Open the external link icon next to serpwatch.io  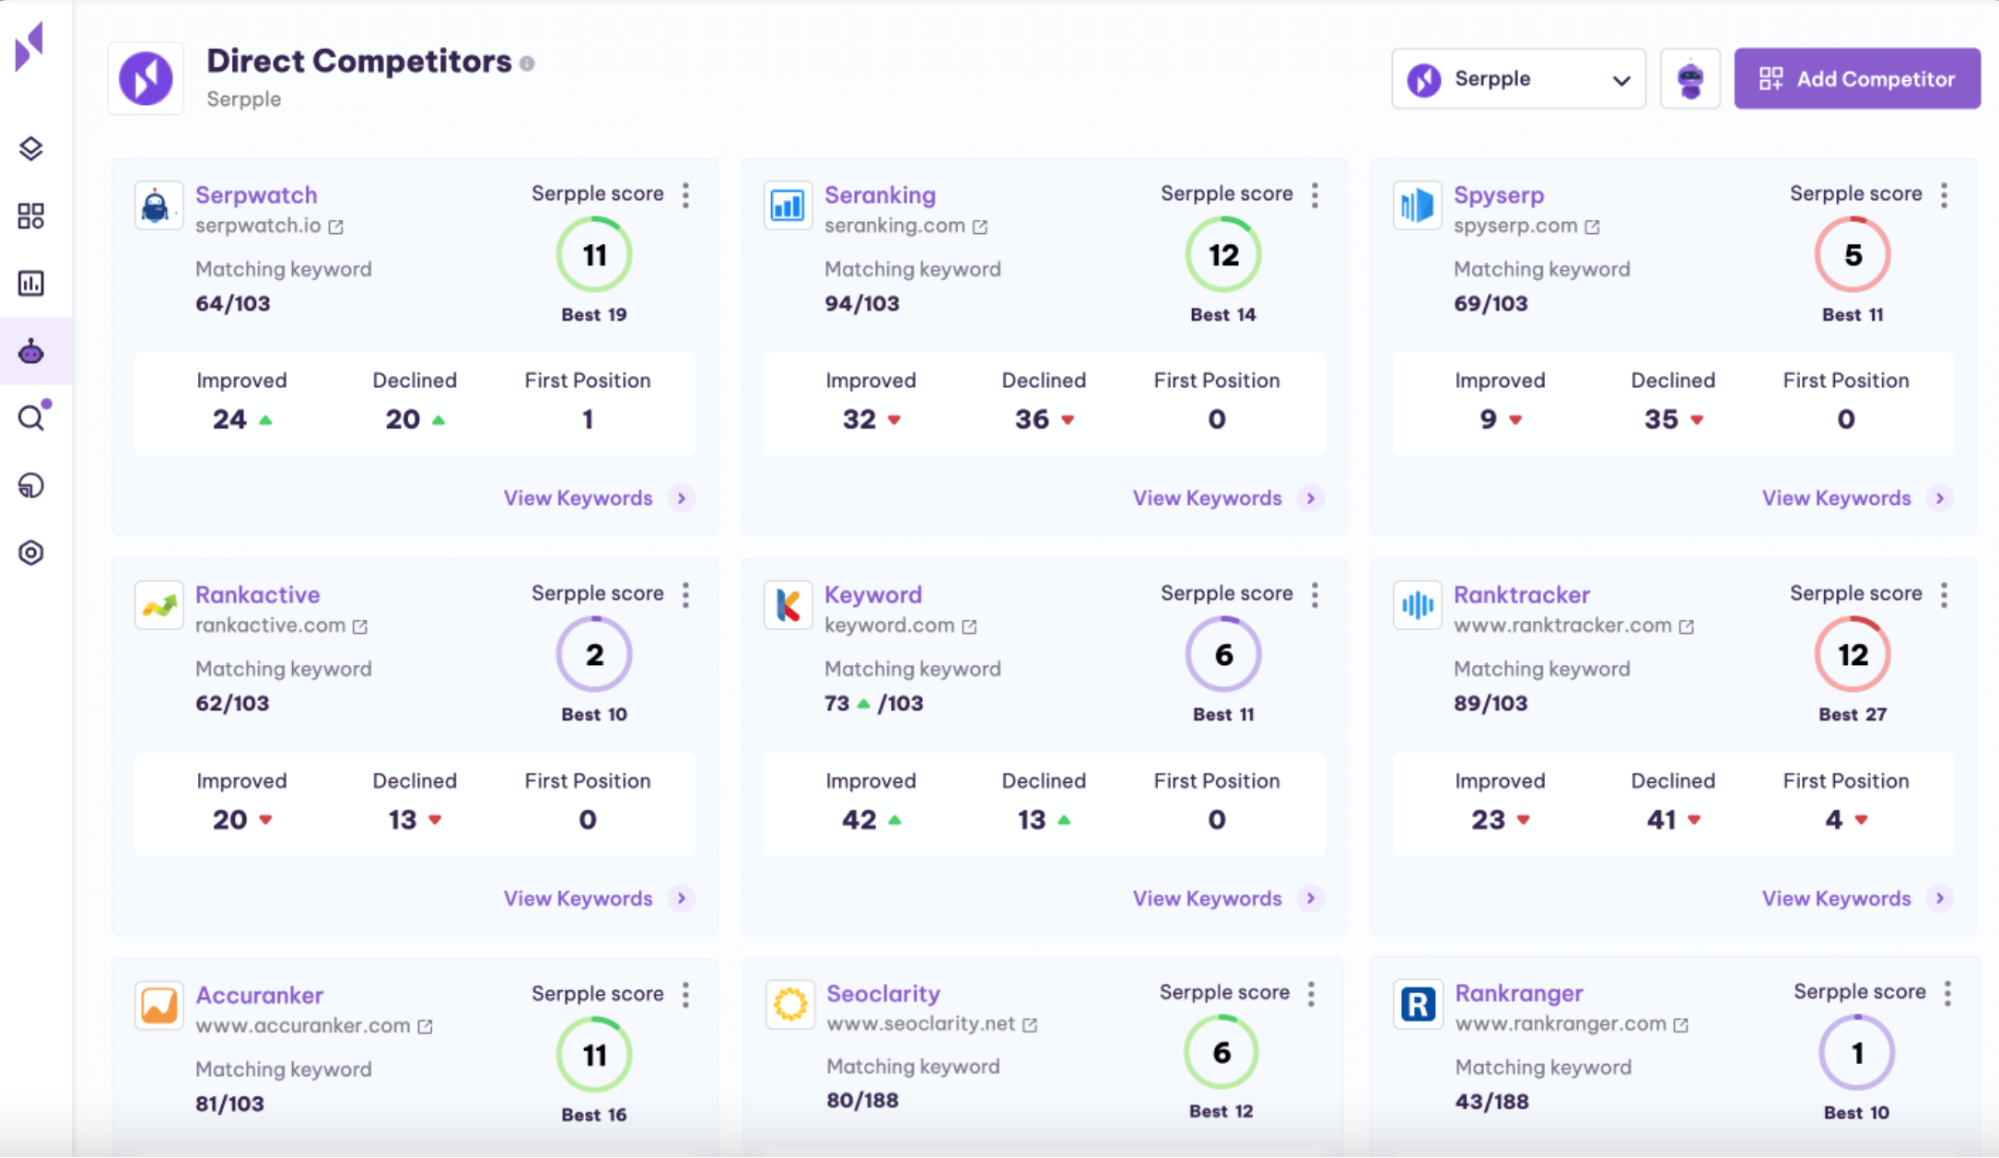coord(336,227)
